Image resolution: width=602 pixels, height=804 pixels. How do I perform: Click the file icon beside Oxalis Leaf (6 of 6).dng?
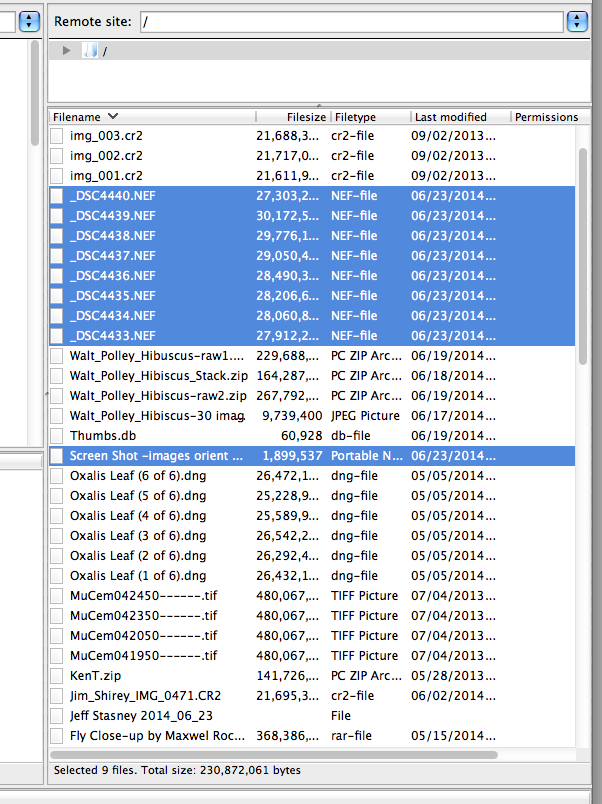click(56, 476)
